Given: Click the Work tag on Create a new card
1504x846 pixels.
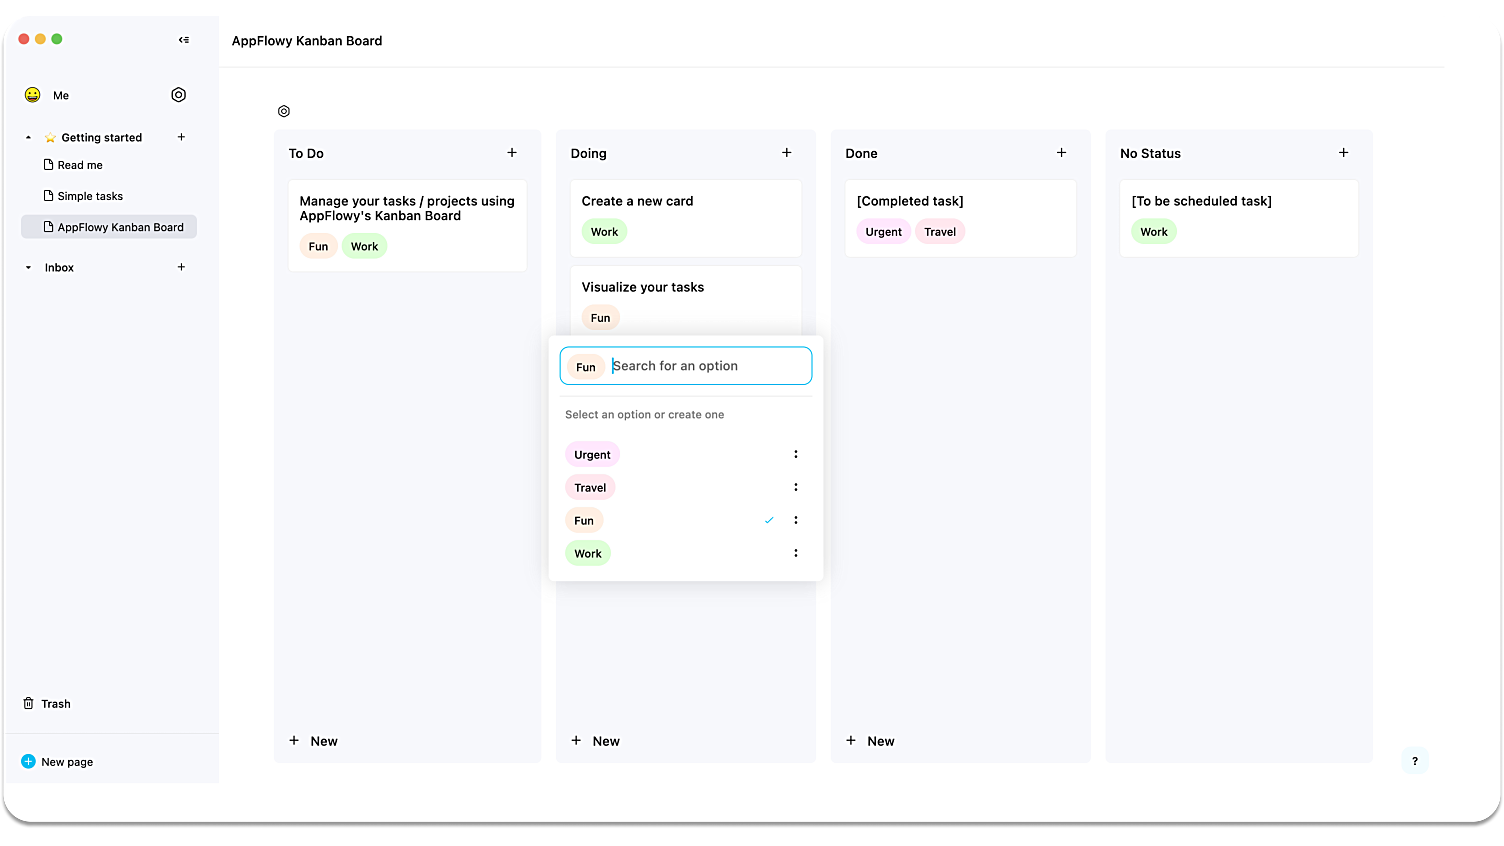Looking at the screenshot, I should [604, 232].
